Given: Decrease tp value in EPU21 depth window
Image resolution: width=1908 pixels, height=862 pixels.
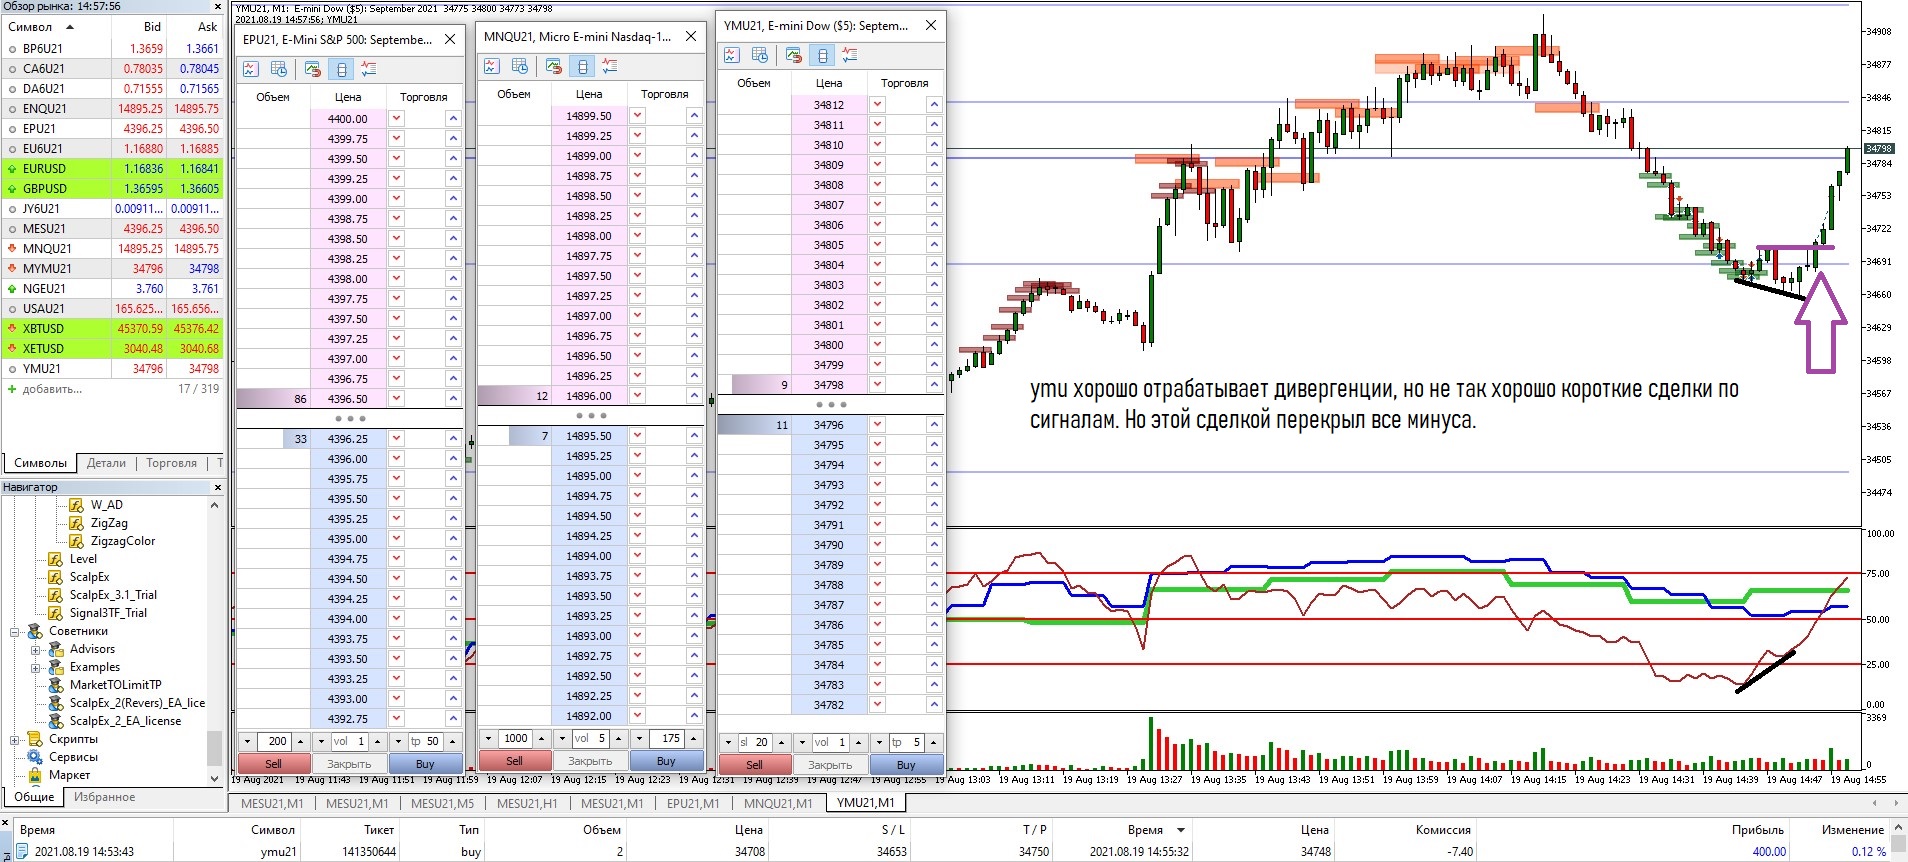Looking at the screenshot, I should coord(397,741).
